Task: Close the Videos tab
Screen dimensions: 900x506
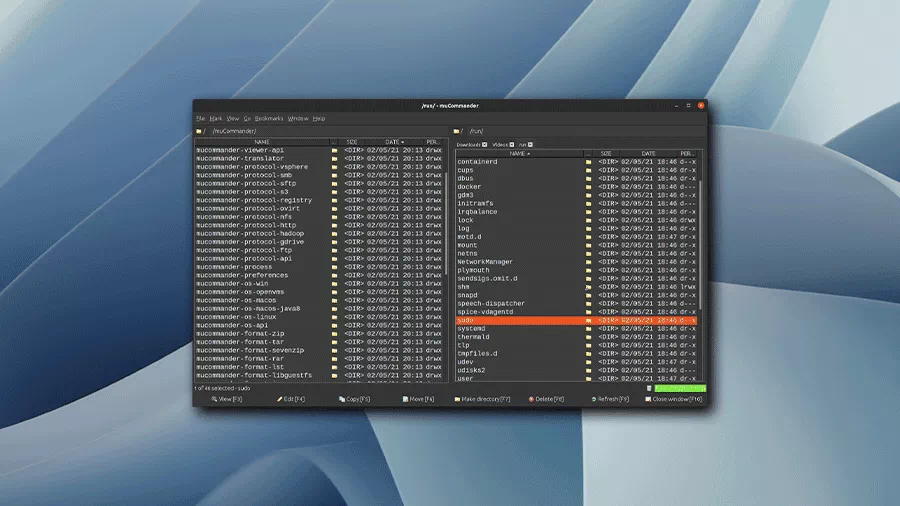Action: [x=512, y=145]
